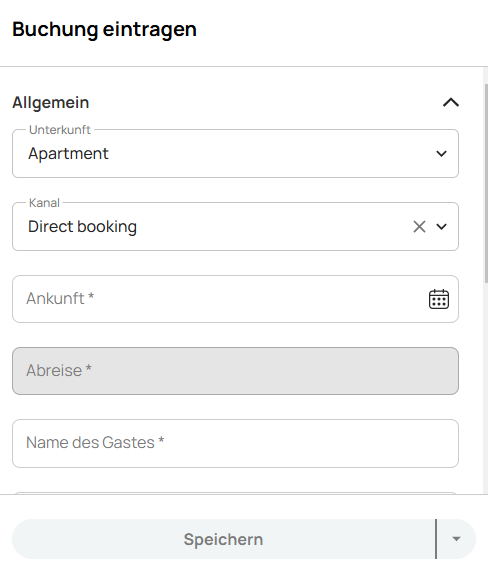
Task: Open the Ankunft calendar date picker icon
Action: point(439,299)
